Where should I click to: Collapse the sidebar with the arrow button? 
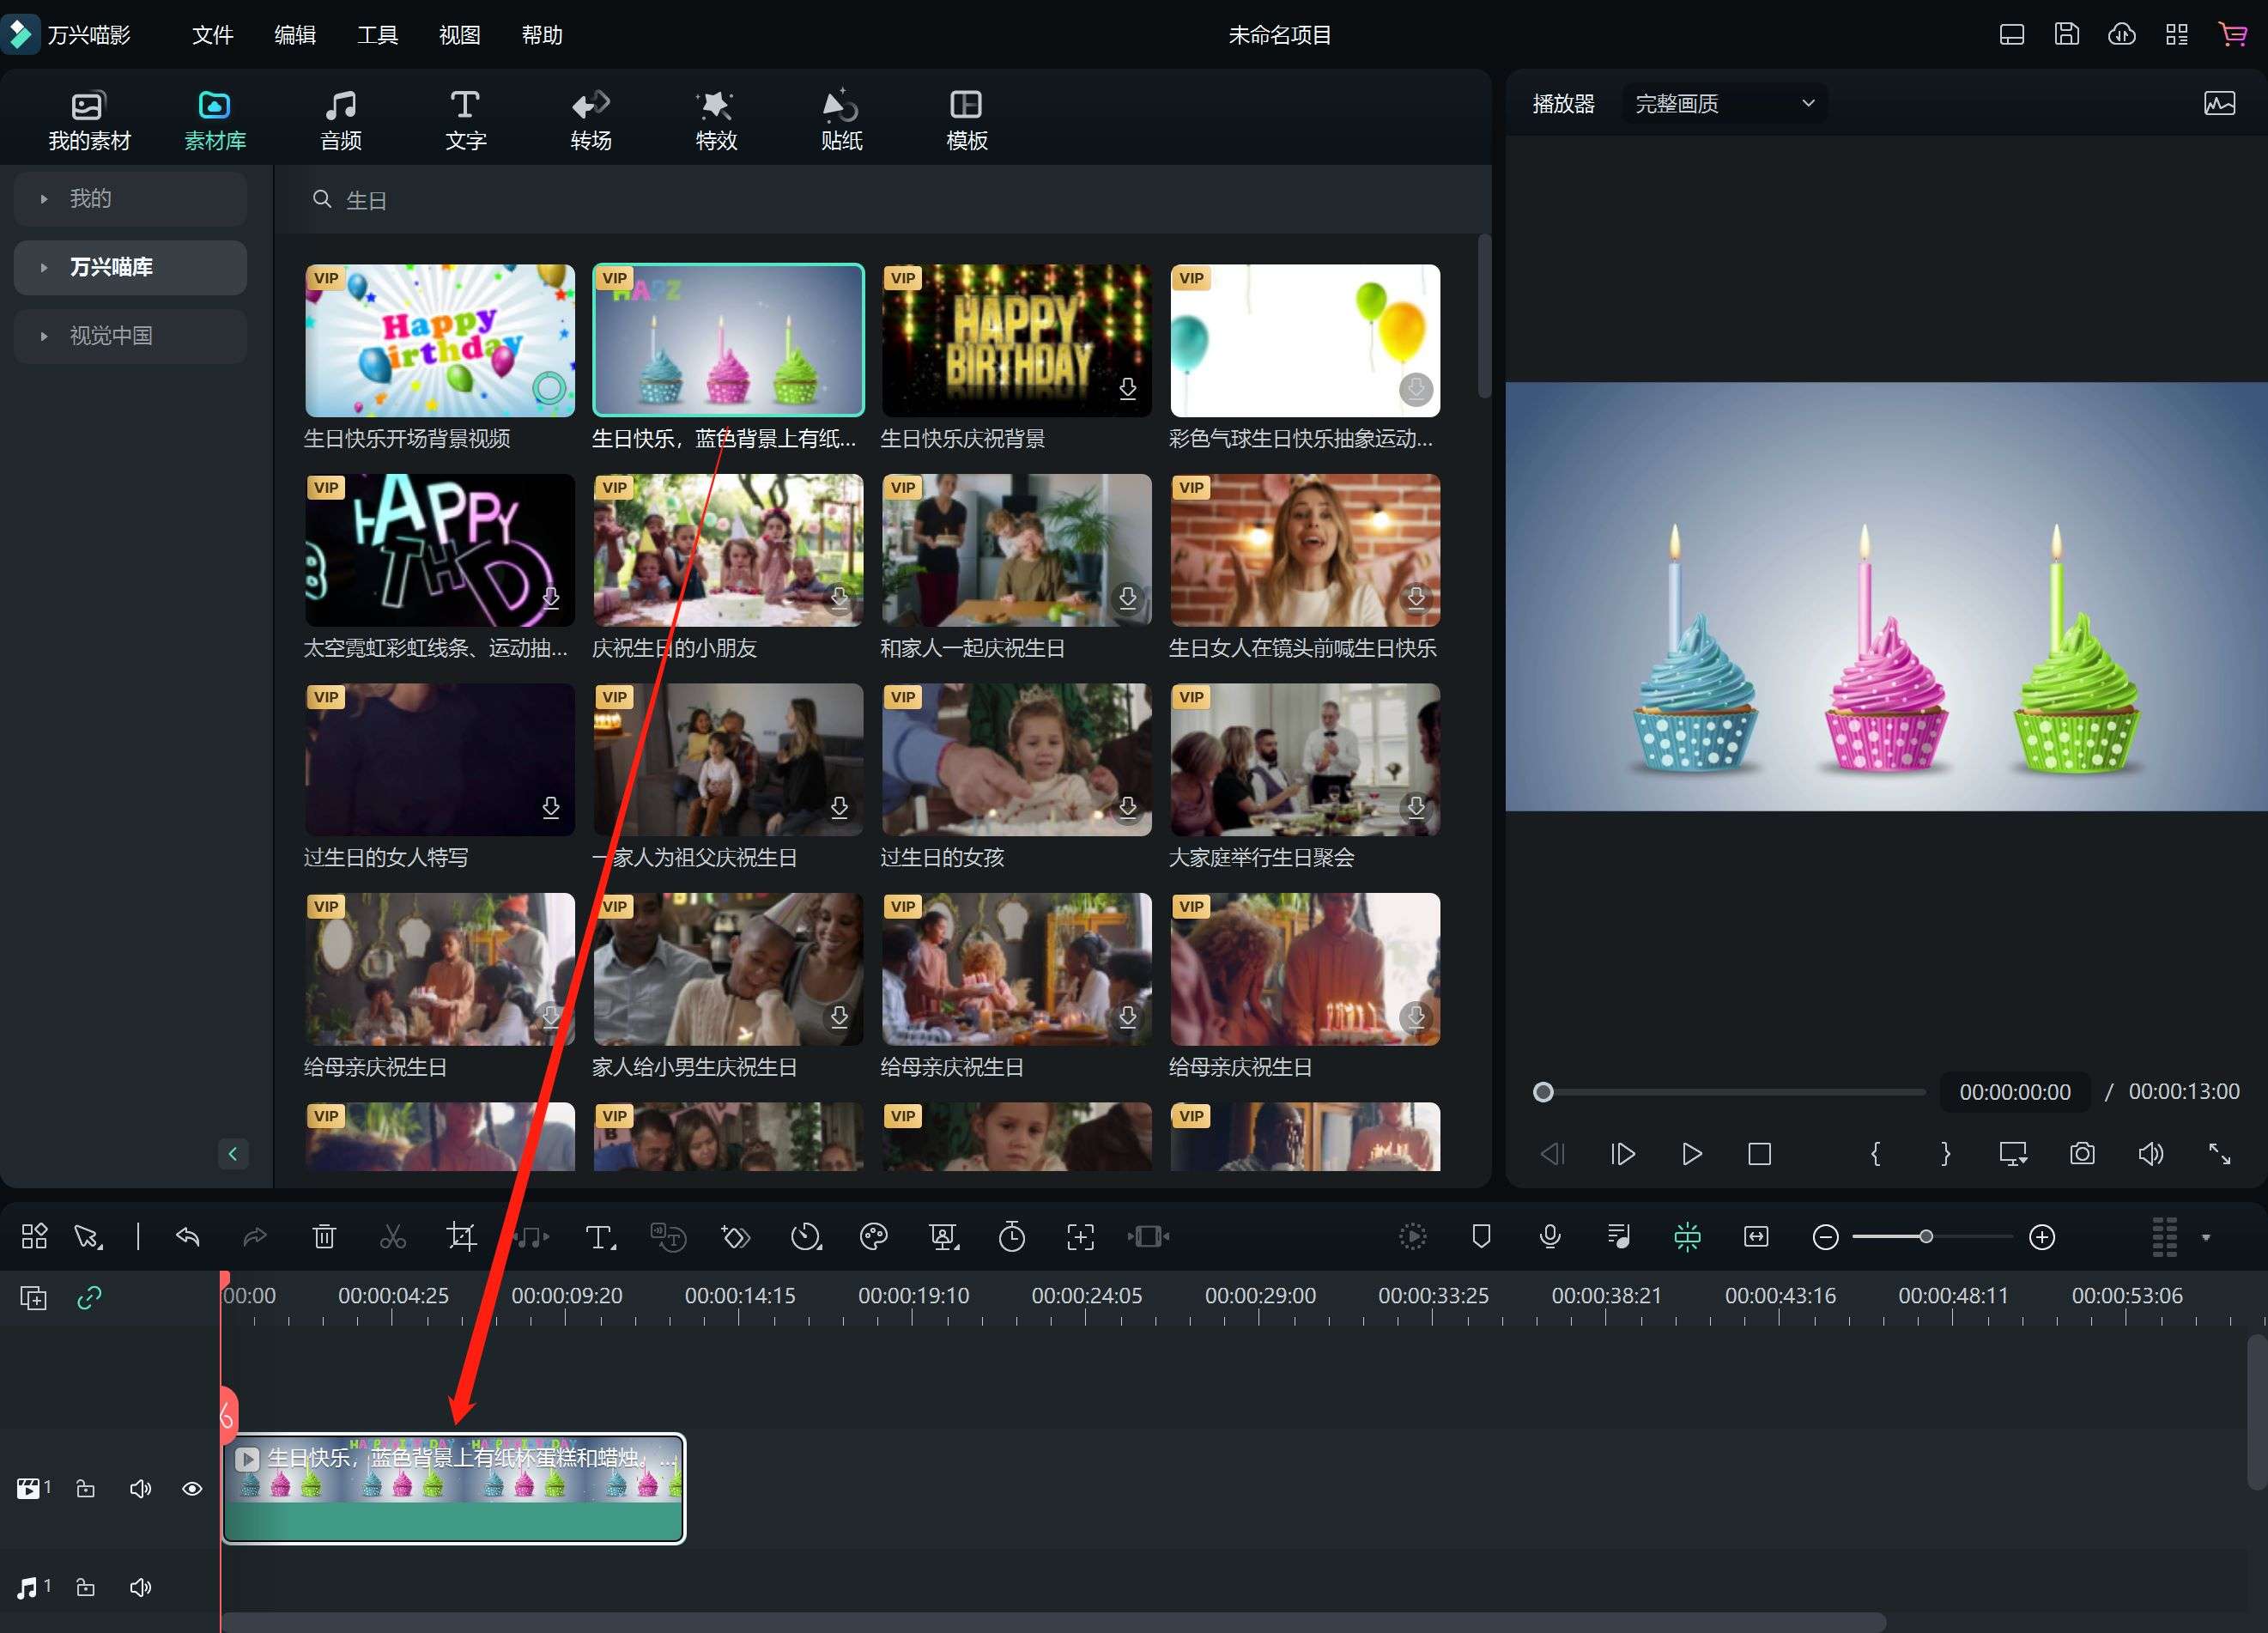tap(233, 1154)
